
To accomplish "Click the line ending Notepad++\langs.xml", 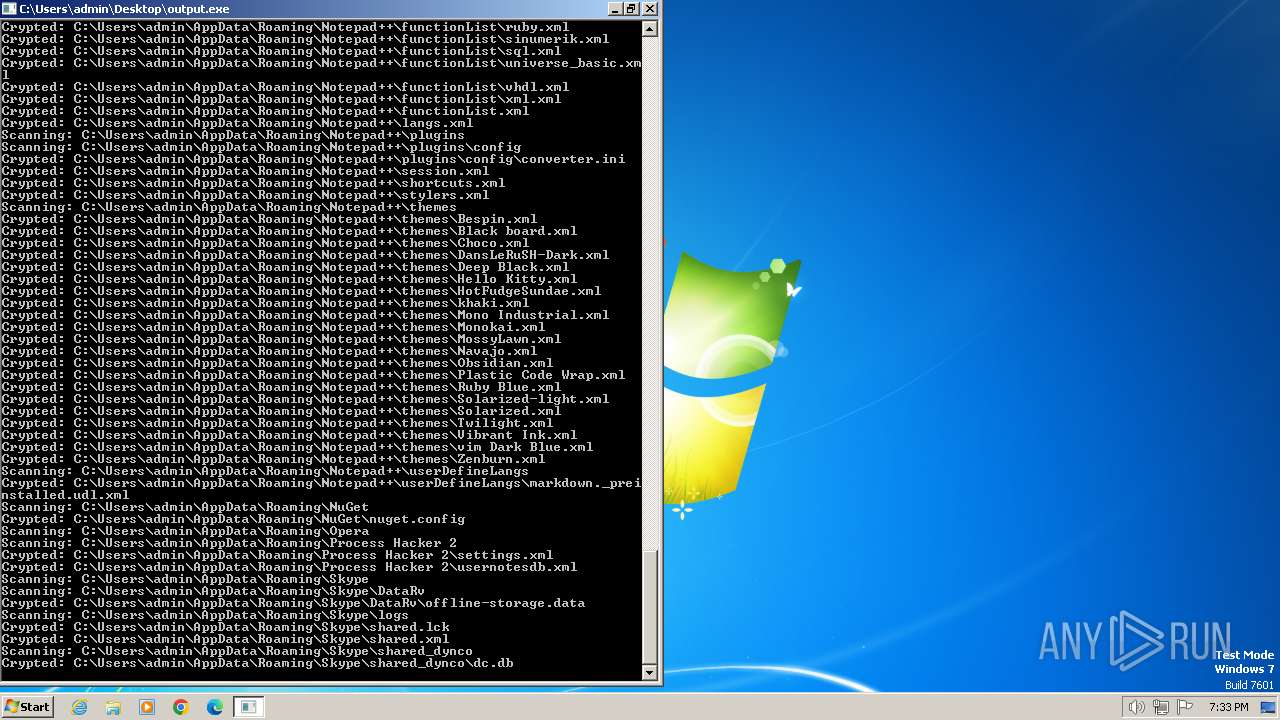I will pyautogui.click(x=237, y=123).
